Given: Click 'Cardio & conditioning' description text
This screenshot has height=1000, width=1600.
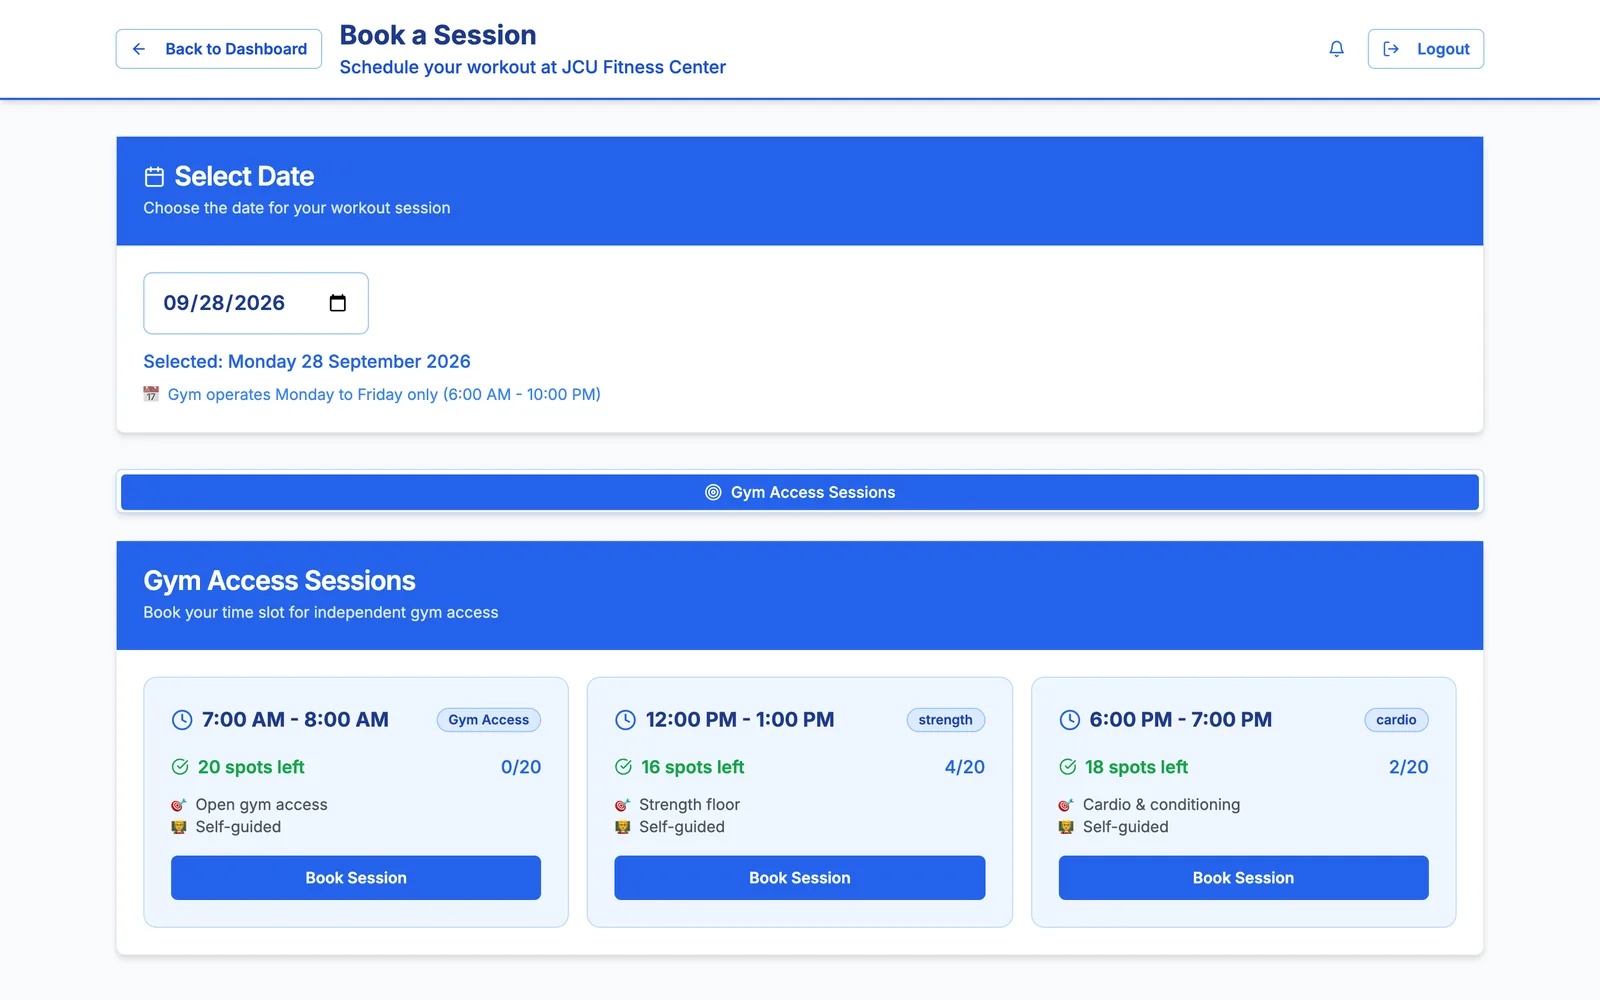Looking at the screenshot, I should (x=1162, y=805).
